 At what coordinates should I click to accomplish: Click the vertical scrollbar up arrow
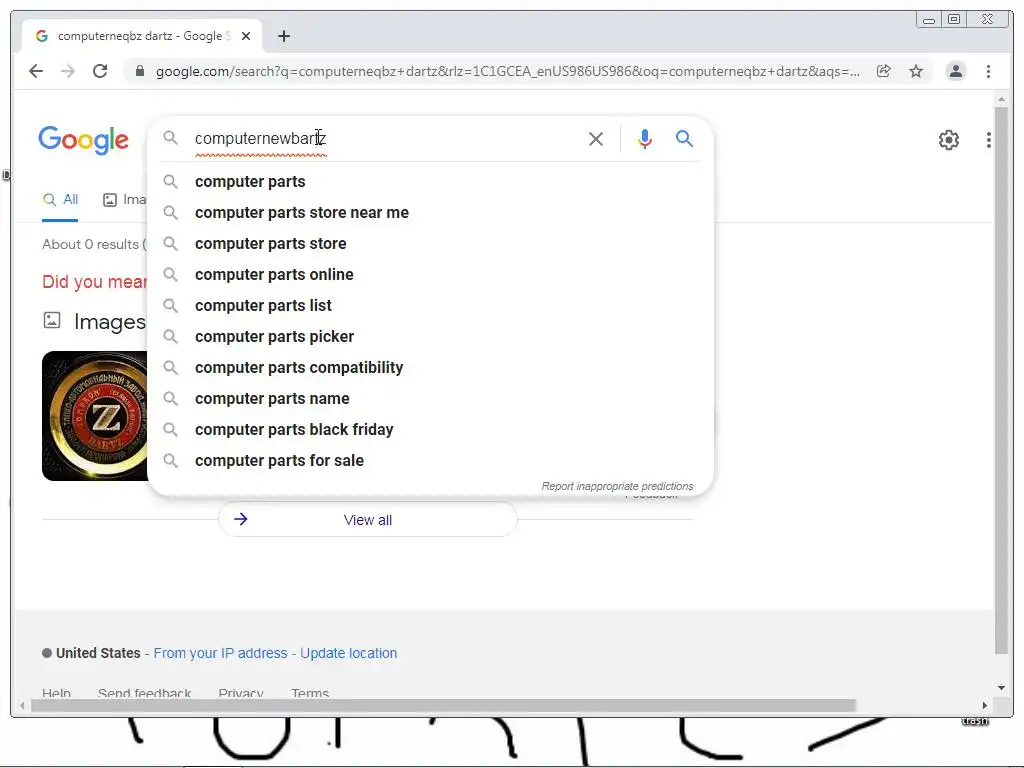pyautogui.click(x=1001, y=99)
